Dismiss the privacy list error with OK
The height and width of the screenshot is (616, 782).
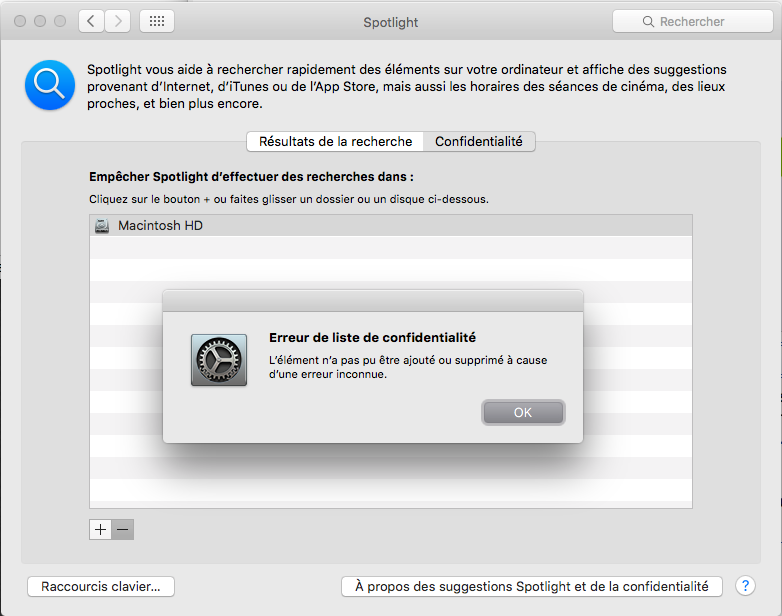click(523, 412)
